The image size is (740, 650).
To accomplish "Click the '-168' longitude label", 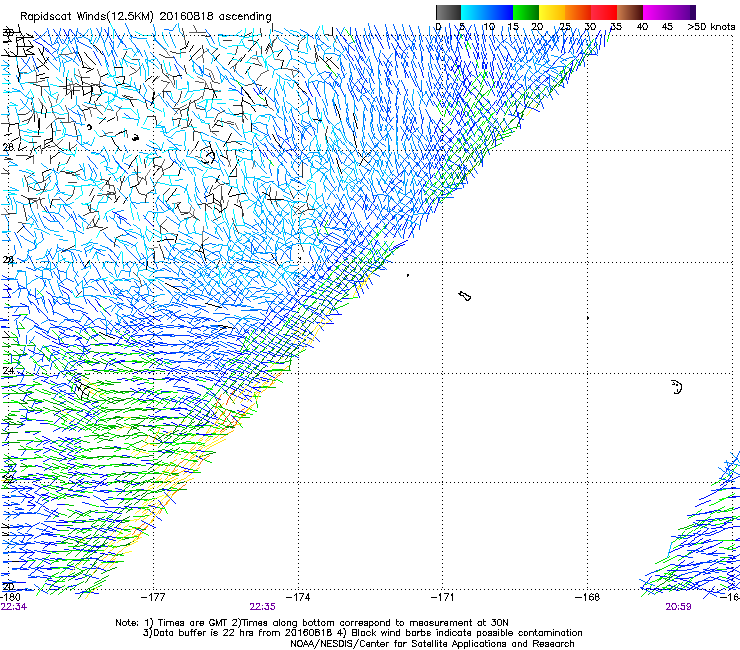I will 588,597.
